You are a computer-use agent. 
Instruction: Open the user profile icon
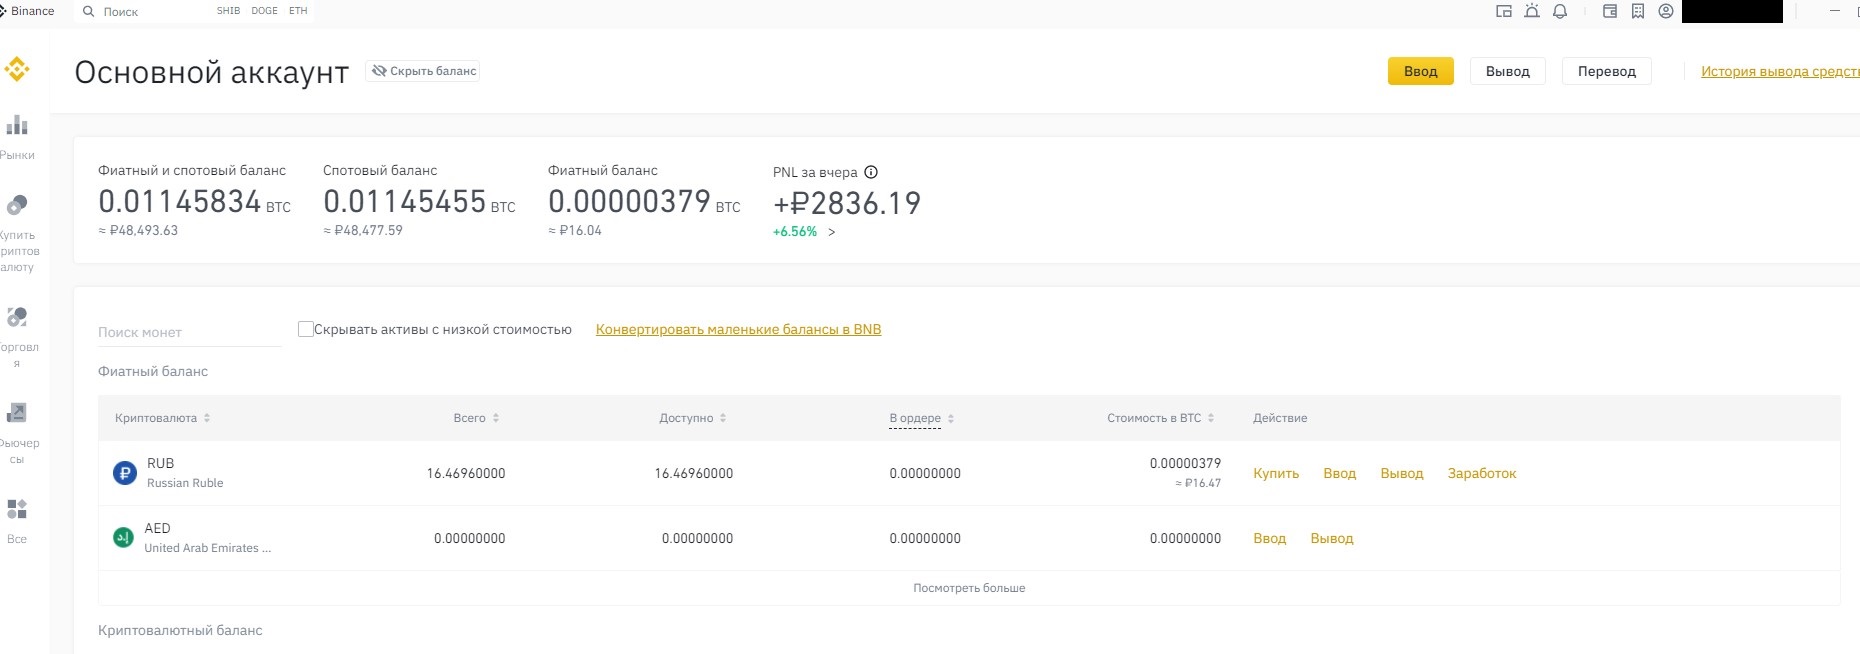(1666, 12)
